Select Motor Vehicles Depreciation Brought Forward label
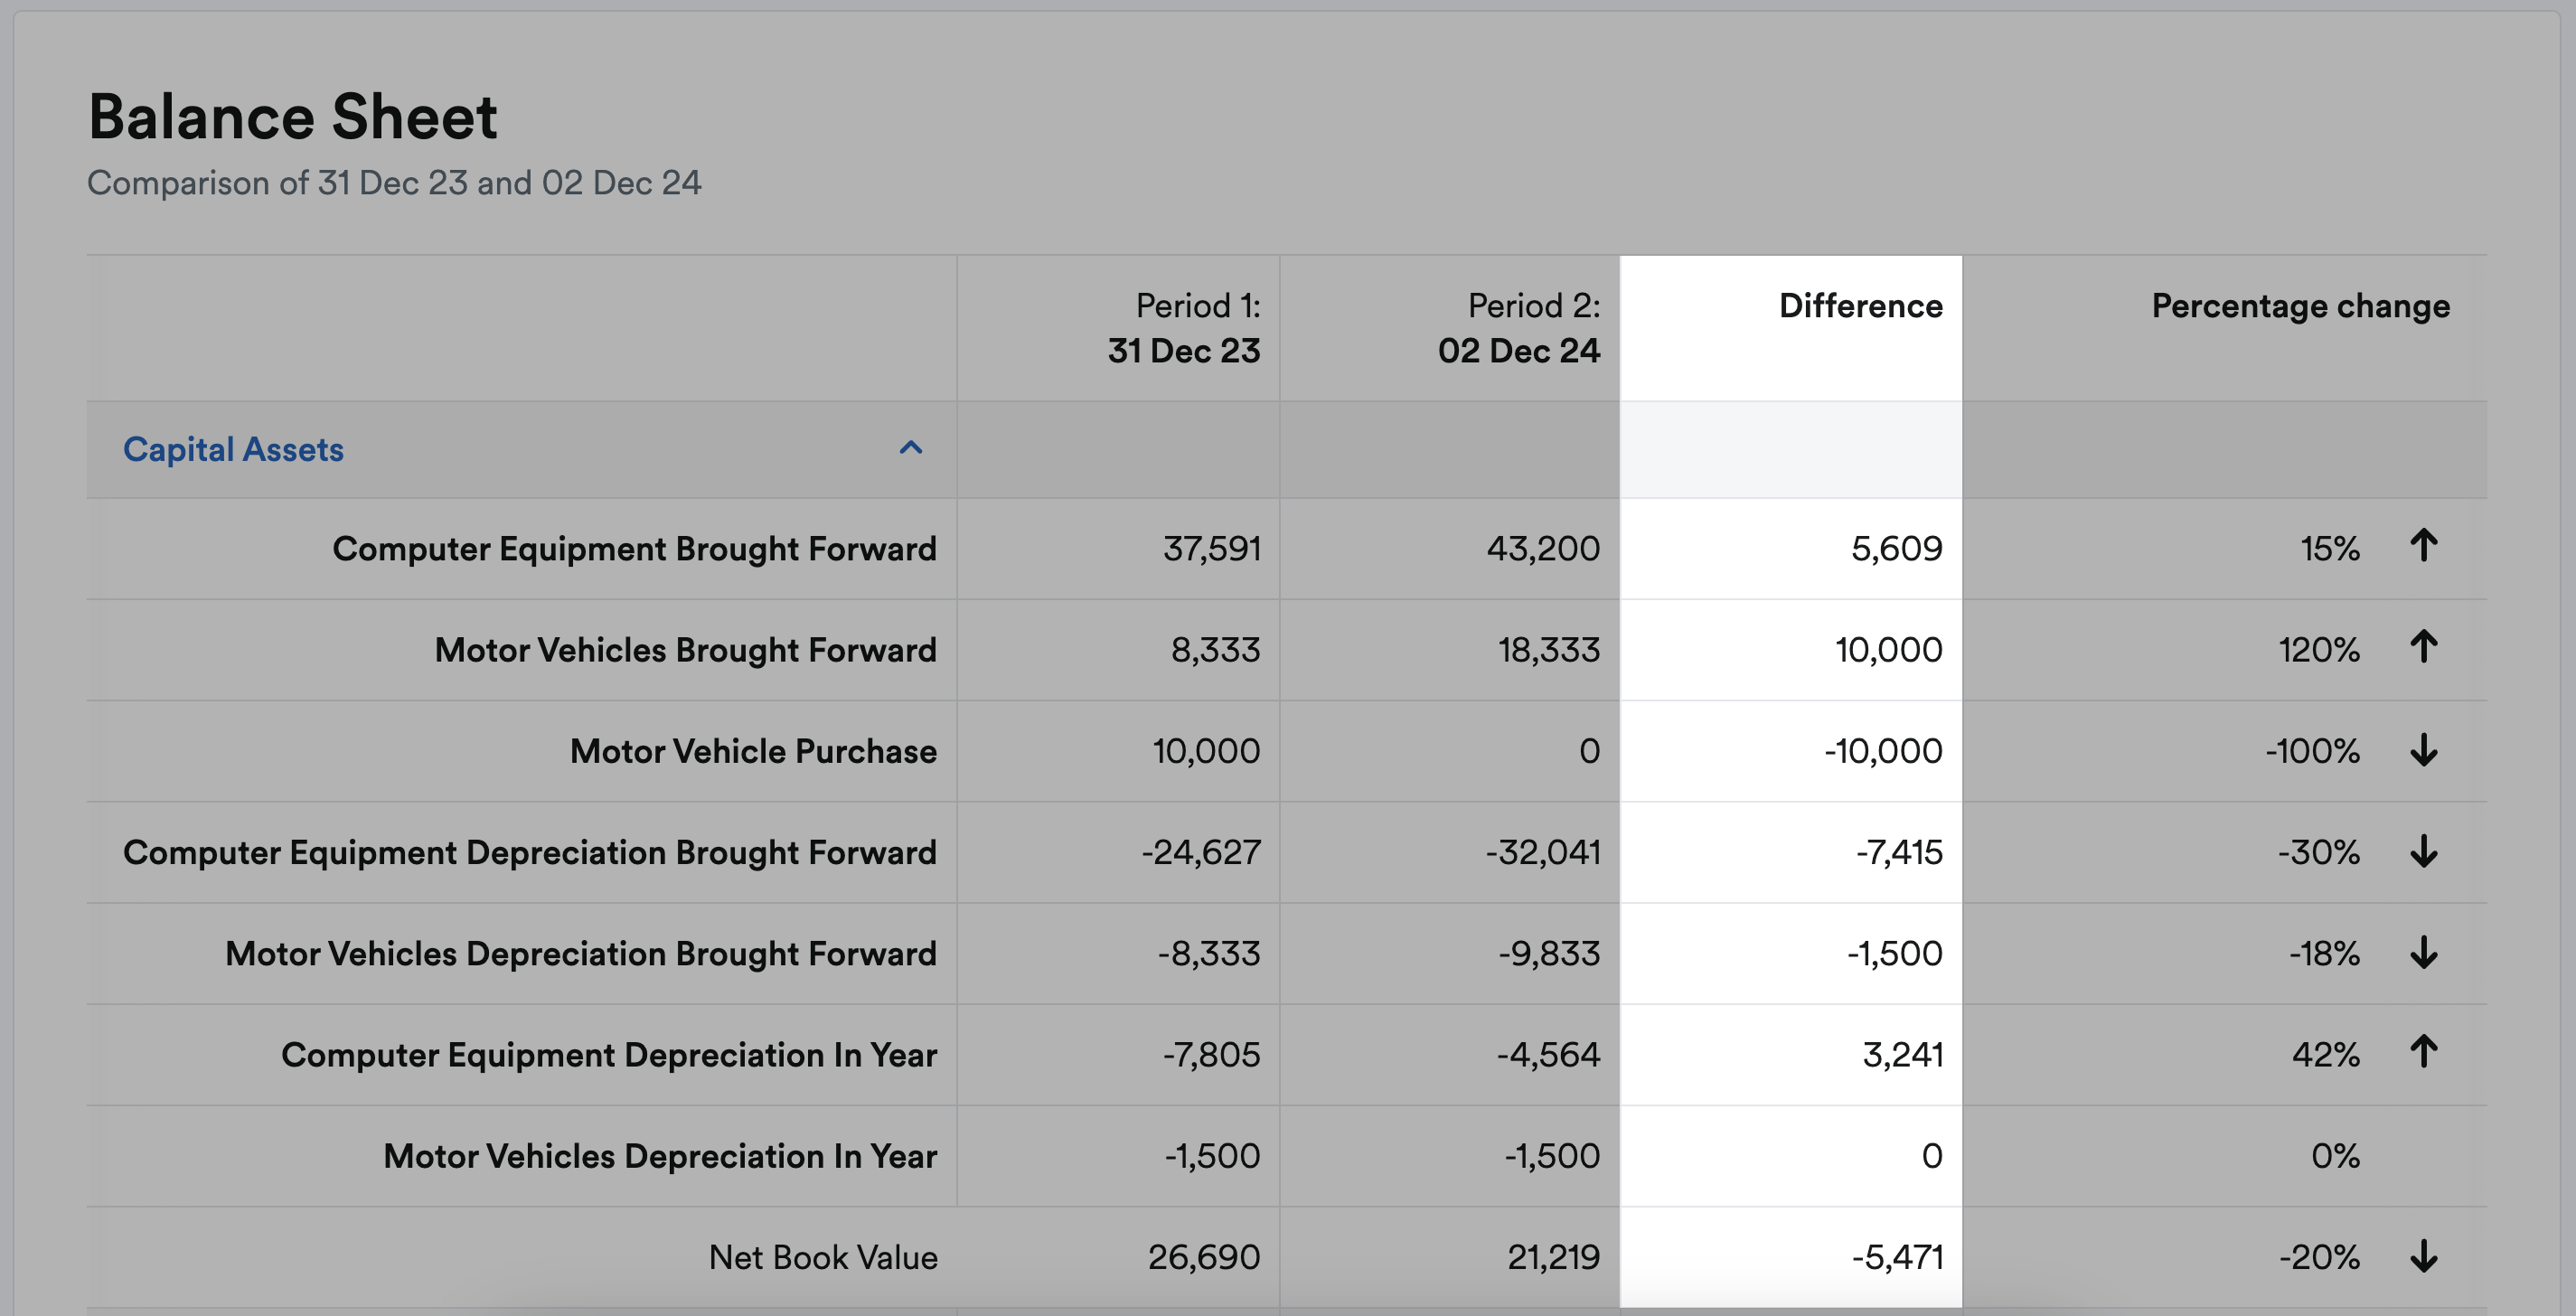Screen dimensions: 2576x1316 tap(581, 954)
